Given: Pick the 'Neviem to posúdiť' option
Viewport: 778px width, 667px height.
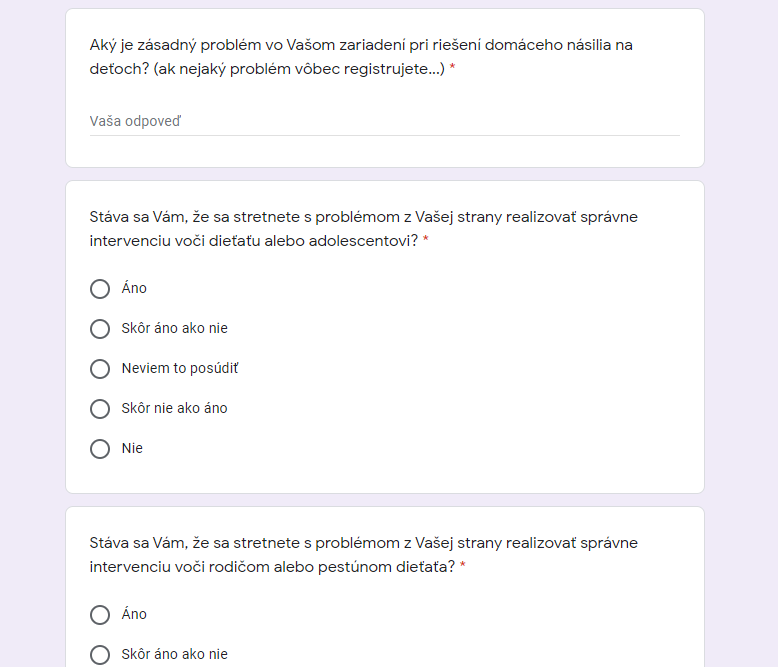Looking at the screenshot, I should [x=100, y=369].
